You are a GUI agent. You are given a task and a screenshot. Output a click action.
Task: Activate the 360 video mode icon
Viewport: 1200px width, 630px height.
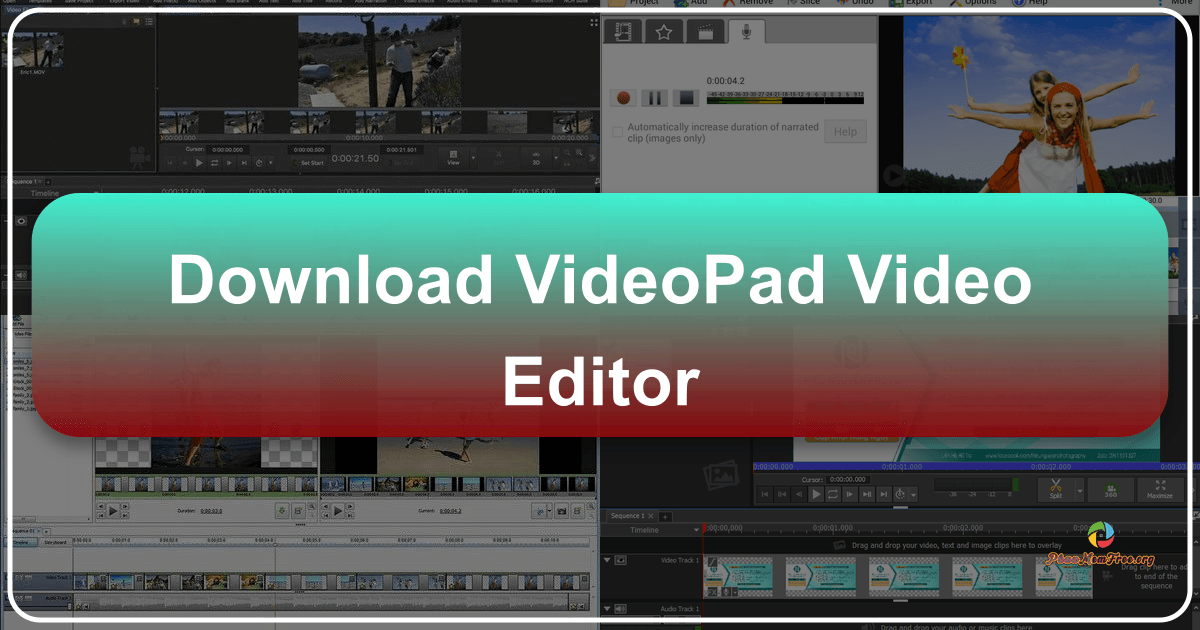(1110, 488)
